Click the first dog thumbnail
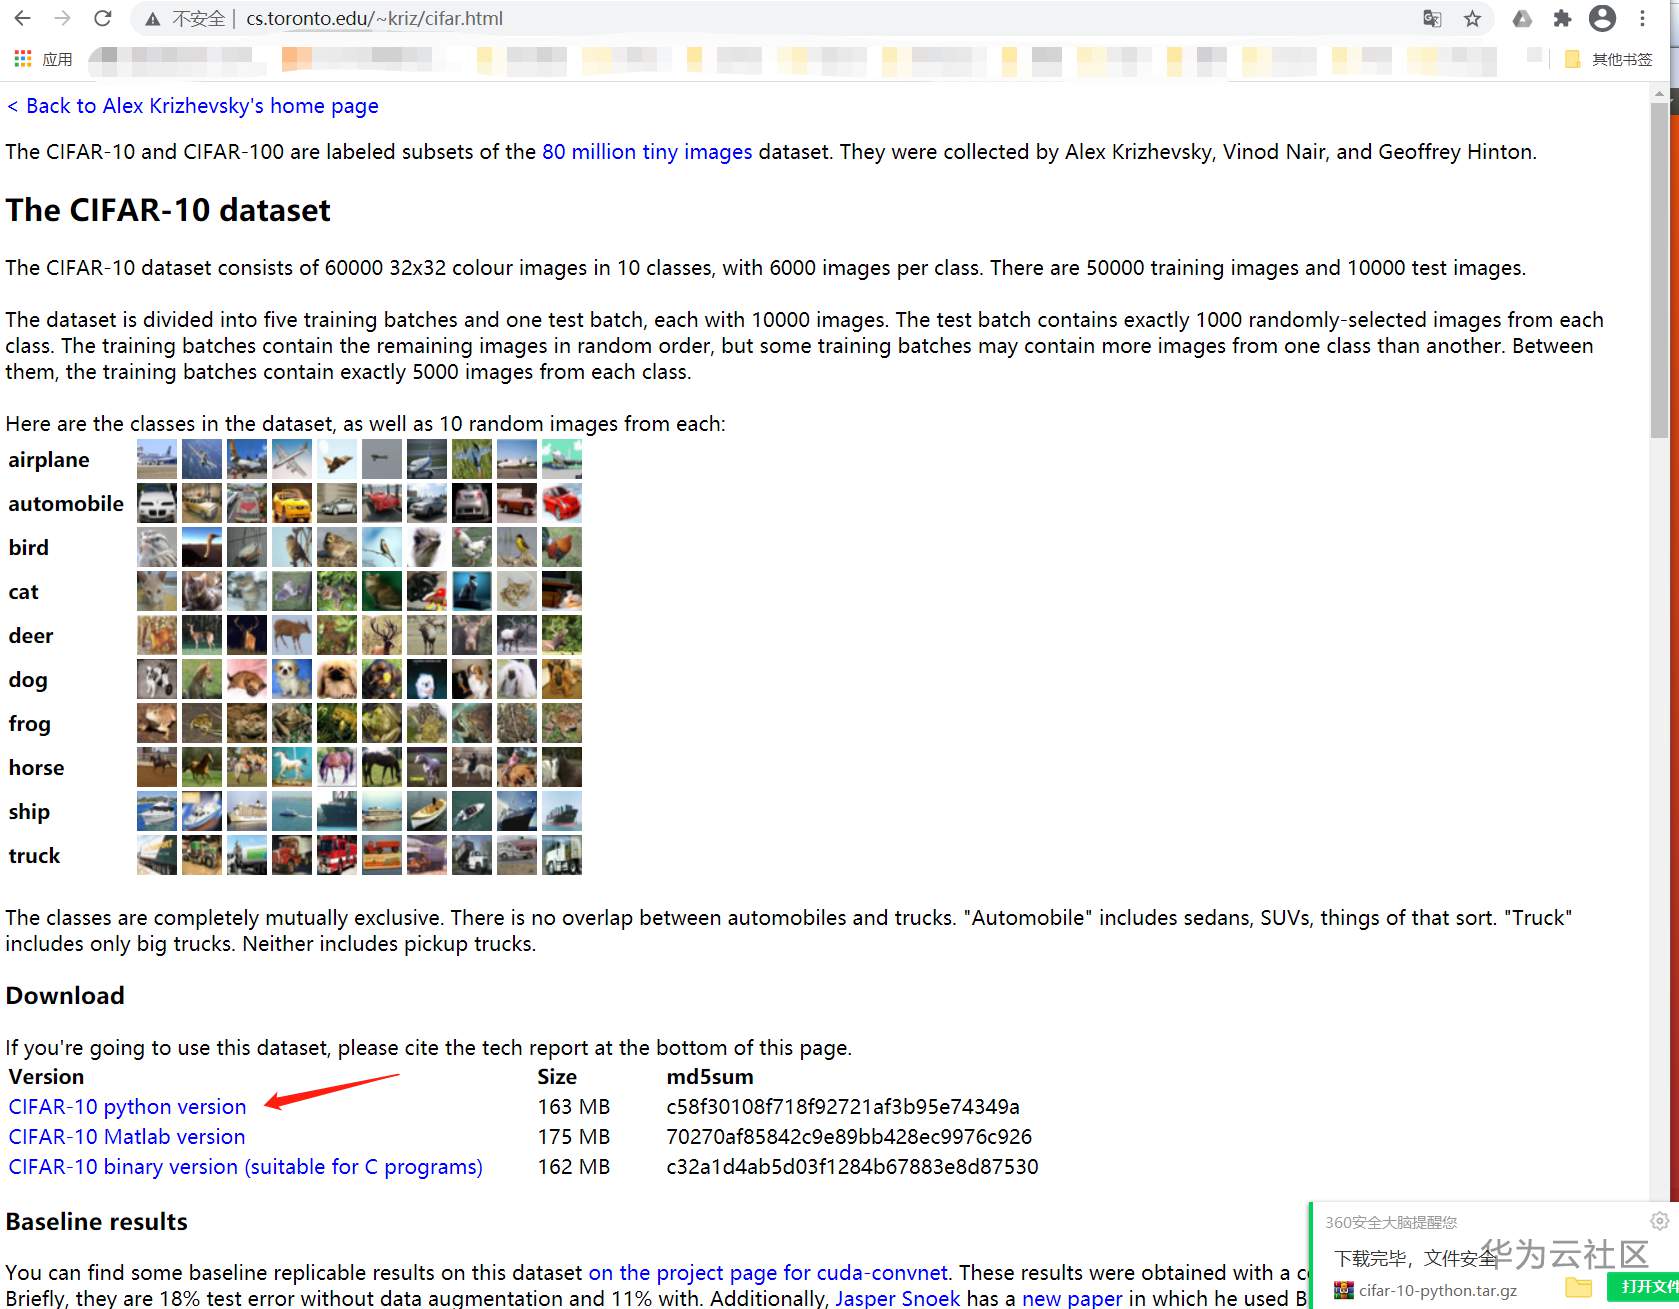The height and width of the screenshot is (1309, 1679). 157,679
